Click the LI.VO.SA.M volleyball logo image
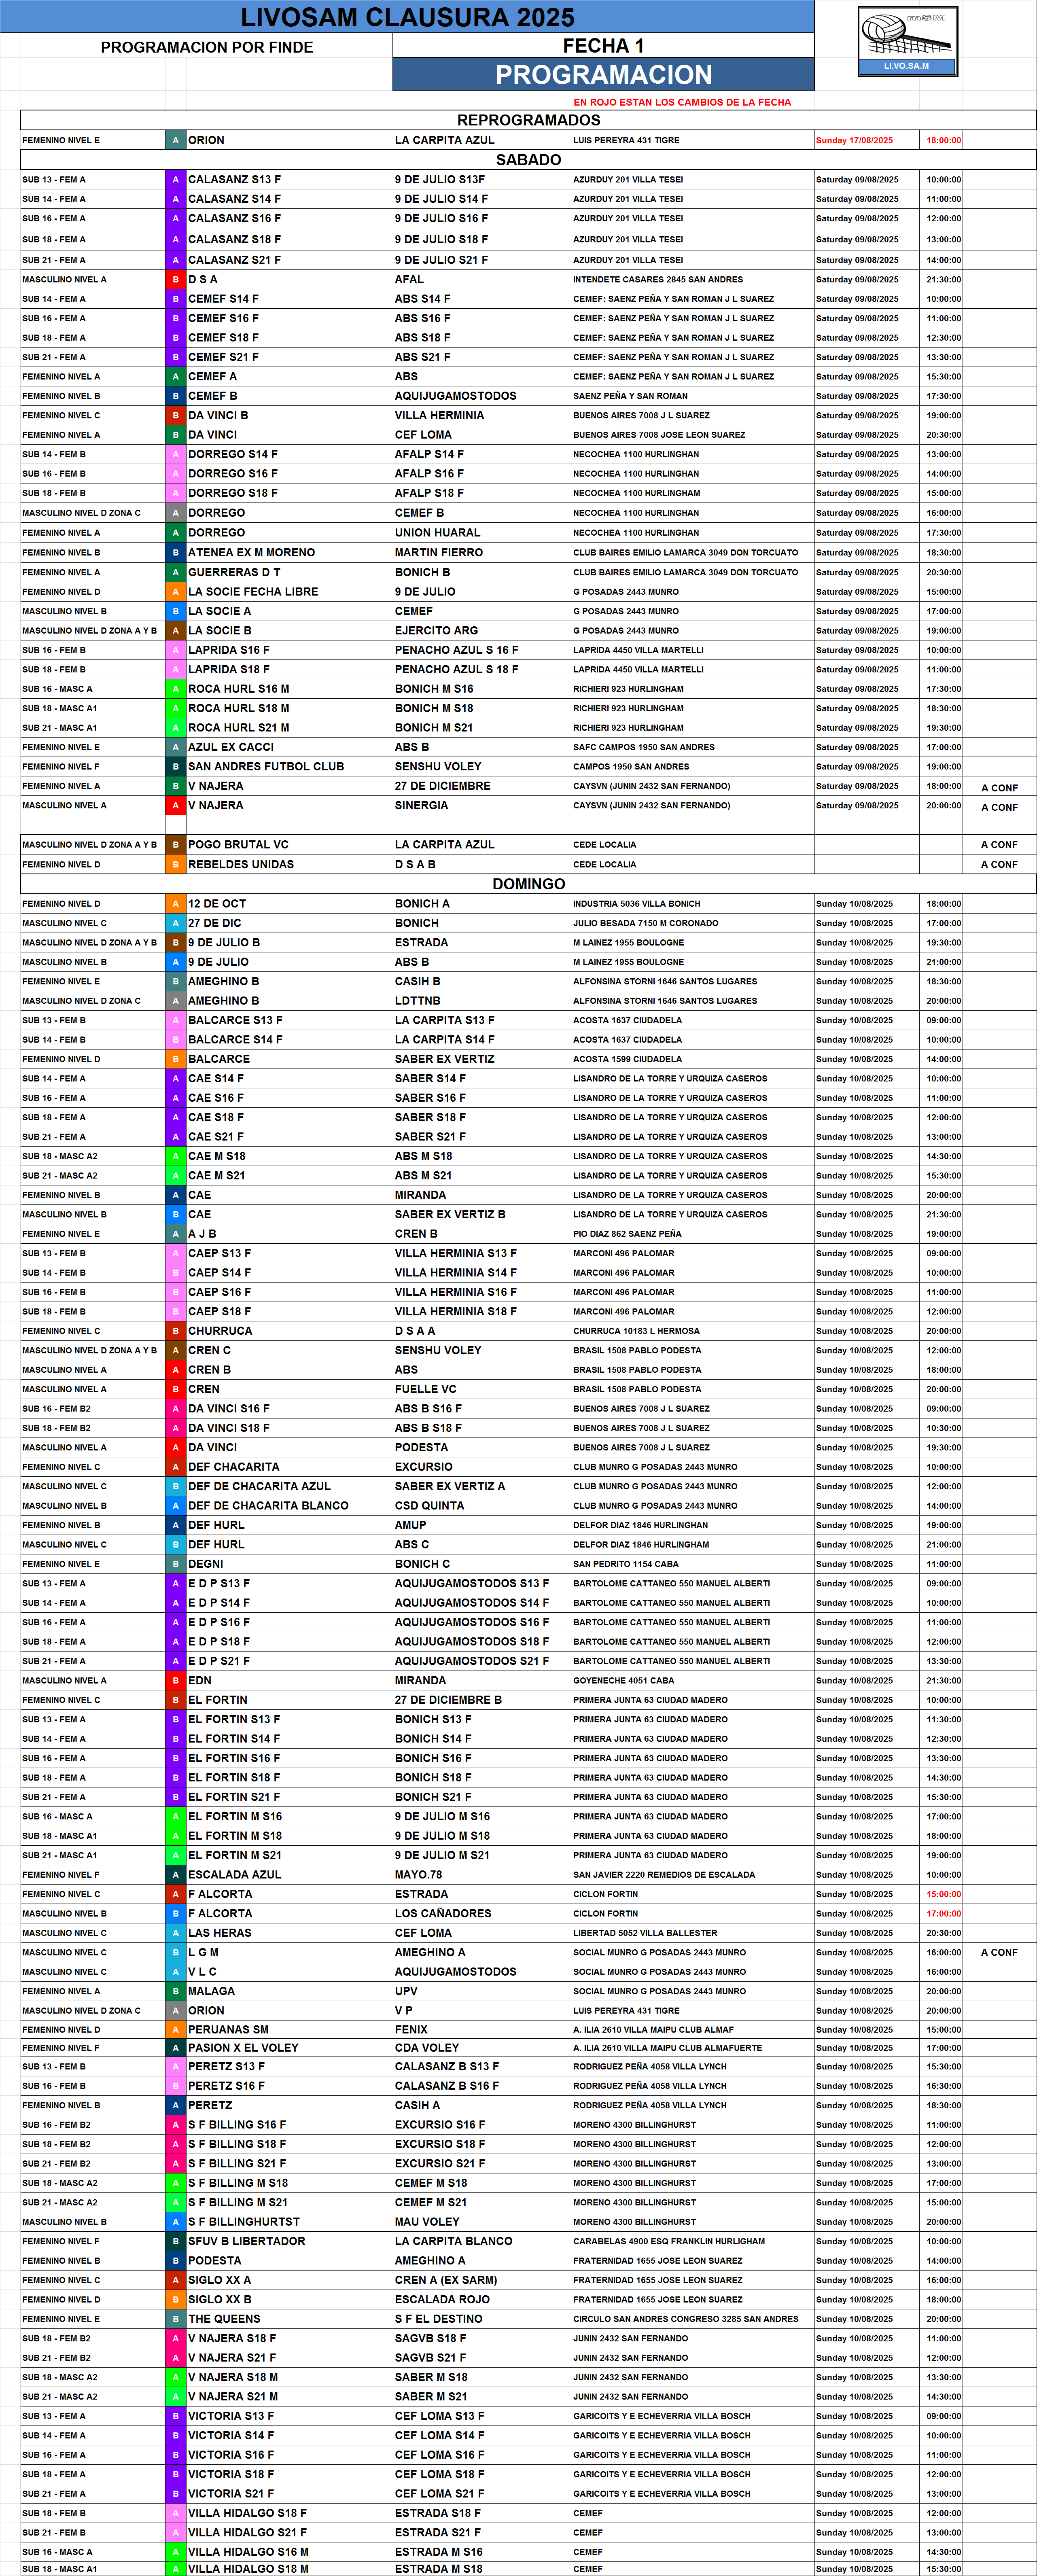 [907, 41]
